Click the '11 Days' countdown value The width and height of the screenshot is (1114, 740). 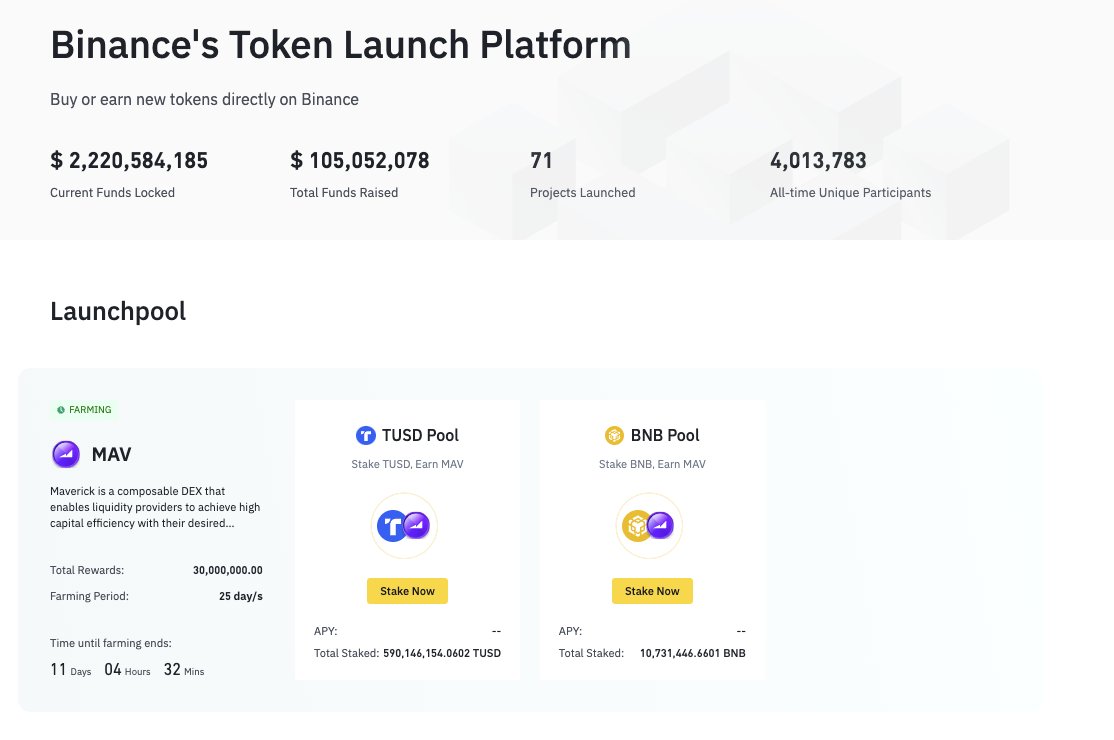(70, 670)
